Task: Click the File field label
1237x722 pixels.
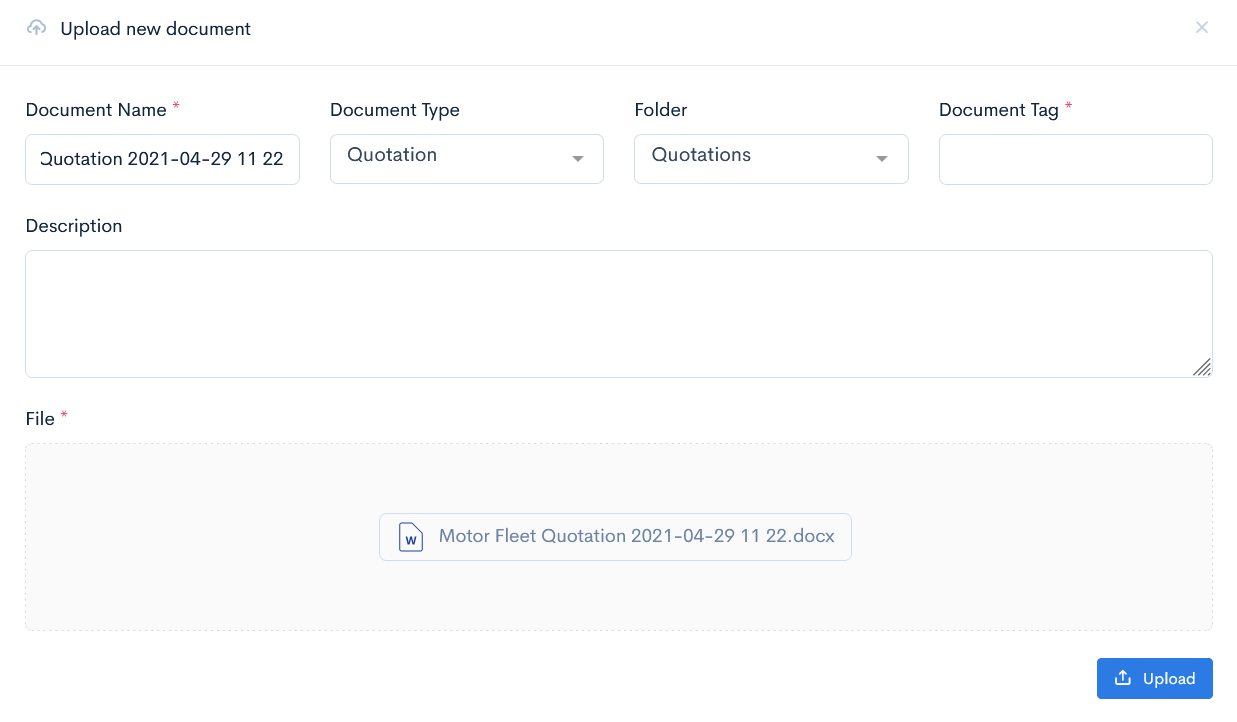Action: [x=40, y=419]
